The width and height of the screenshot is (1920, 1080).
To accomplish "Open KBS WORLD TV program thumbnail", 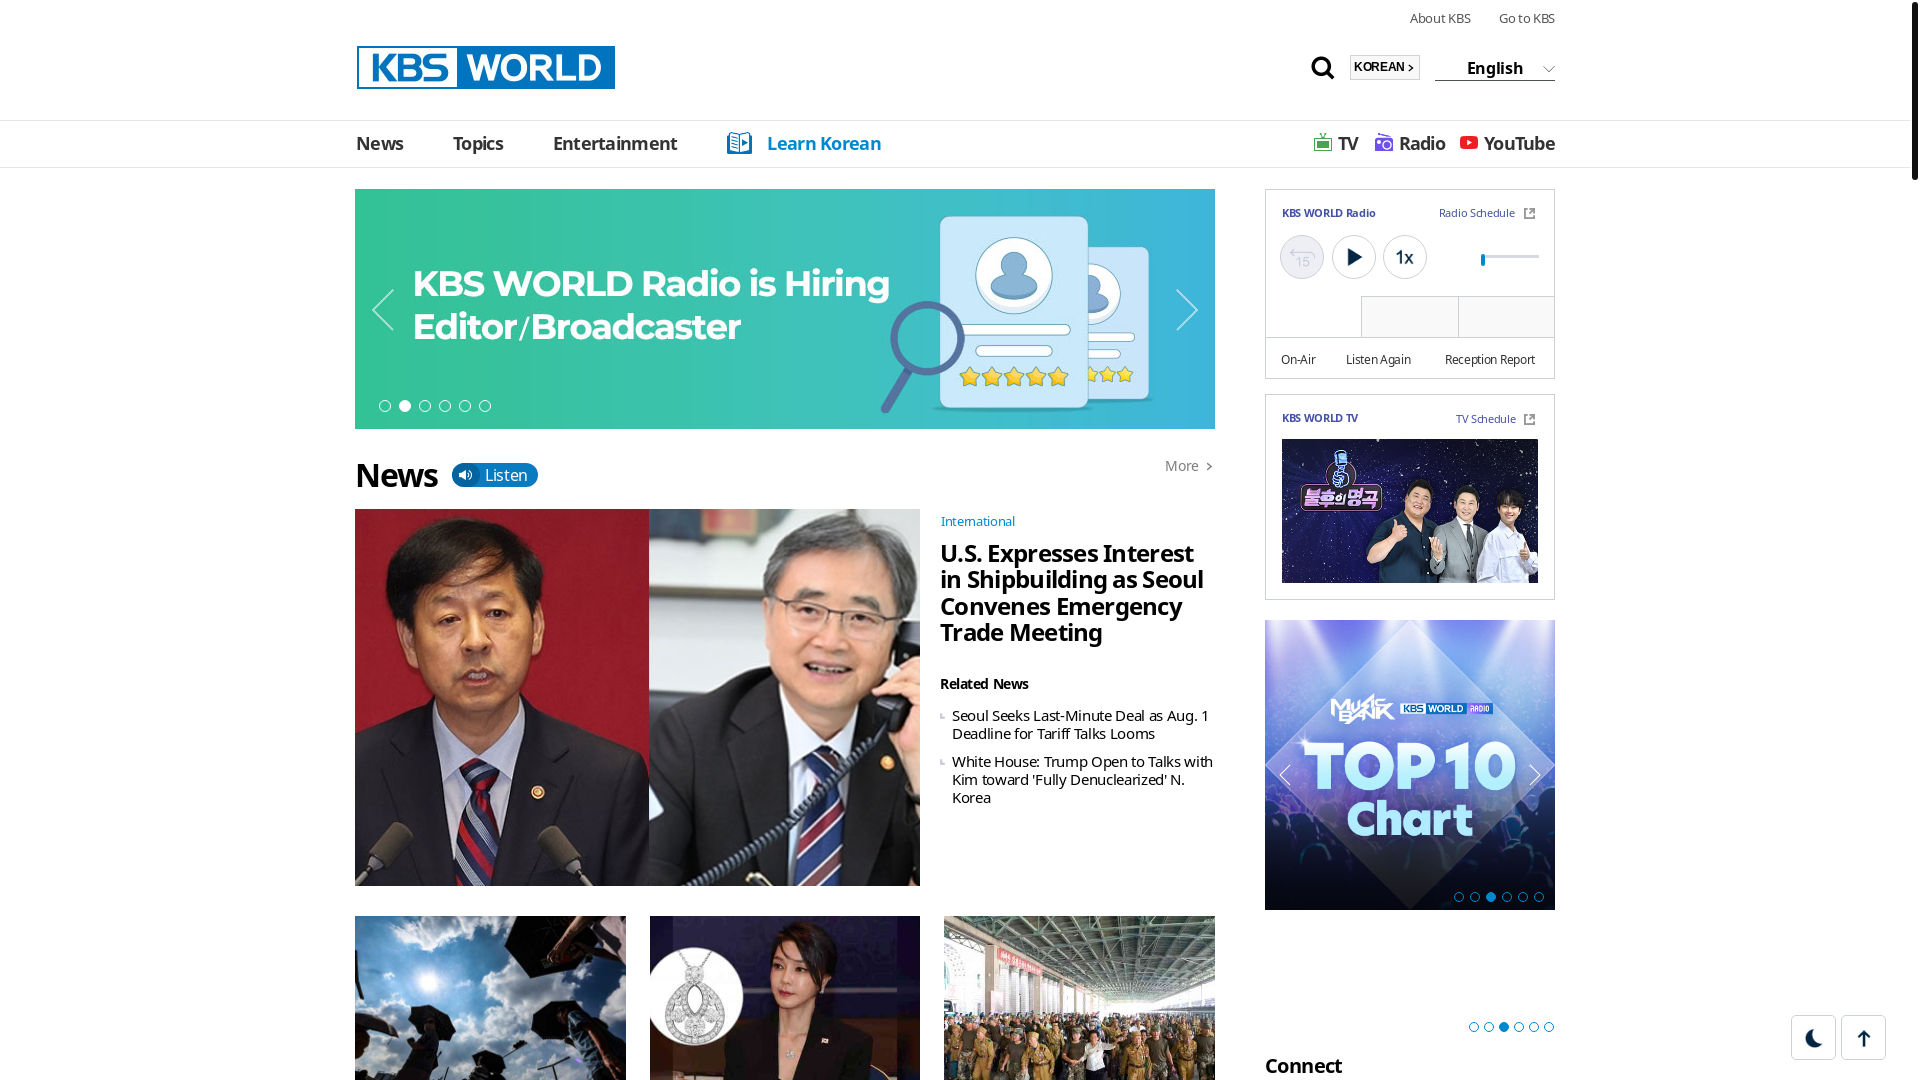I will pyautogui.click(x=1410, y=511).
